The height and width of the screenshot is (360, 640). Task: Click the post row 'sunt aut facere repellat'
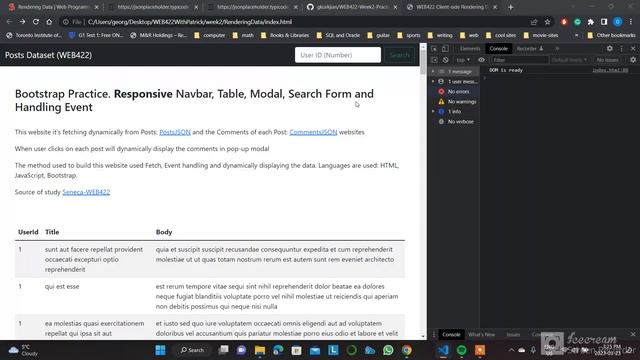pyautogui.click(x=210, y=259)
